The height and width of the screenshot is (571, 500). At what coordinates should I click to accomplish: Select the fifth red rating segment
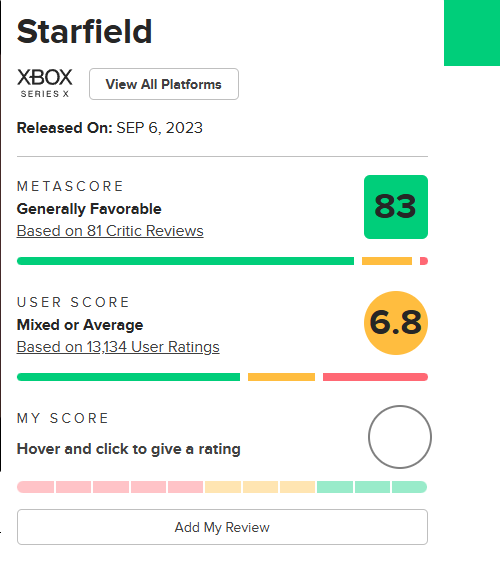click(185, 487)
